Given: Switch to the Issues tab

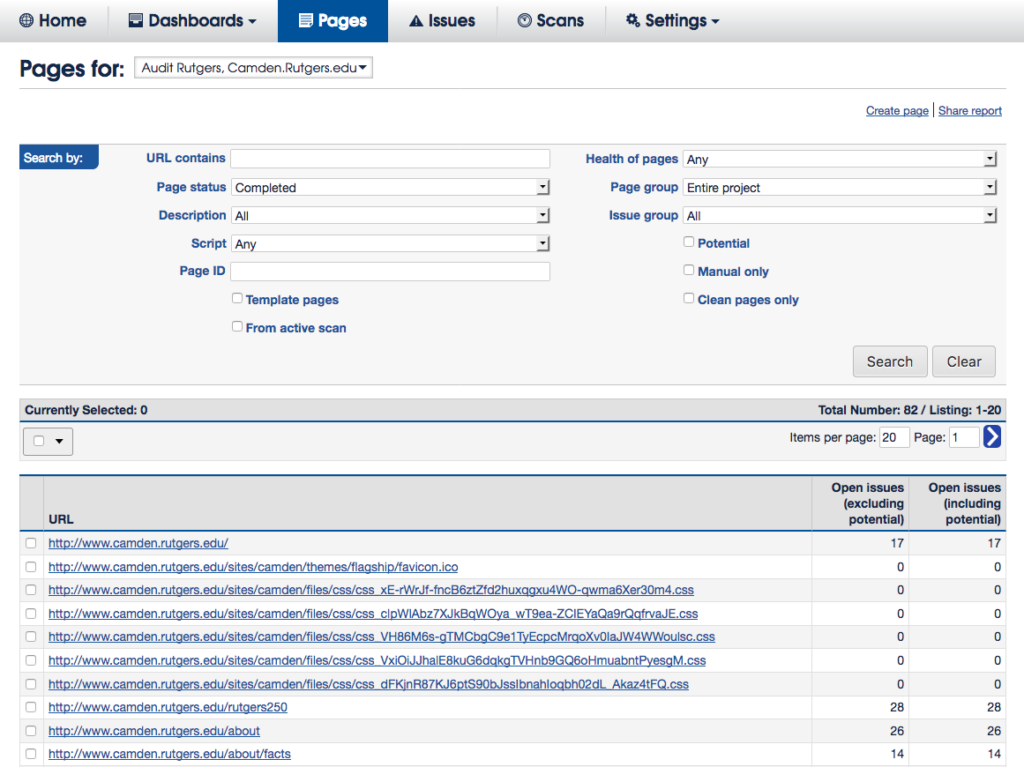Looking at the screenshot, I should pos(442,20).
